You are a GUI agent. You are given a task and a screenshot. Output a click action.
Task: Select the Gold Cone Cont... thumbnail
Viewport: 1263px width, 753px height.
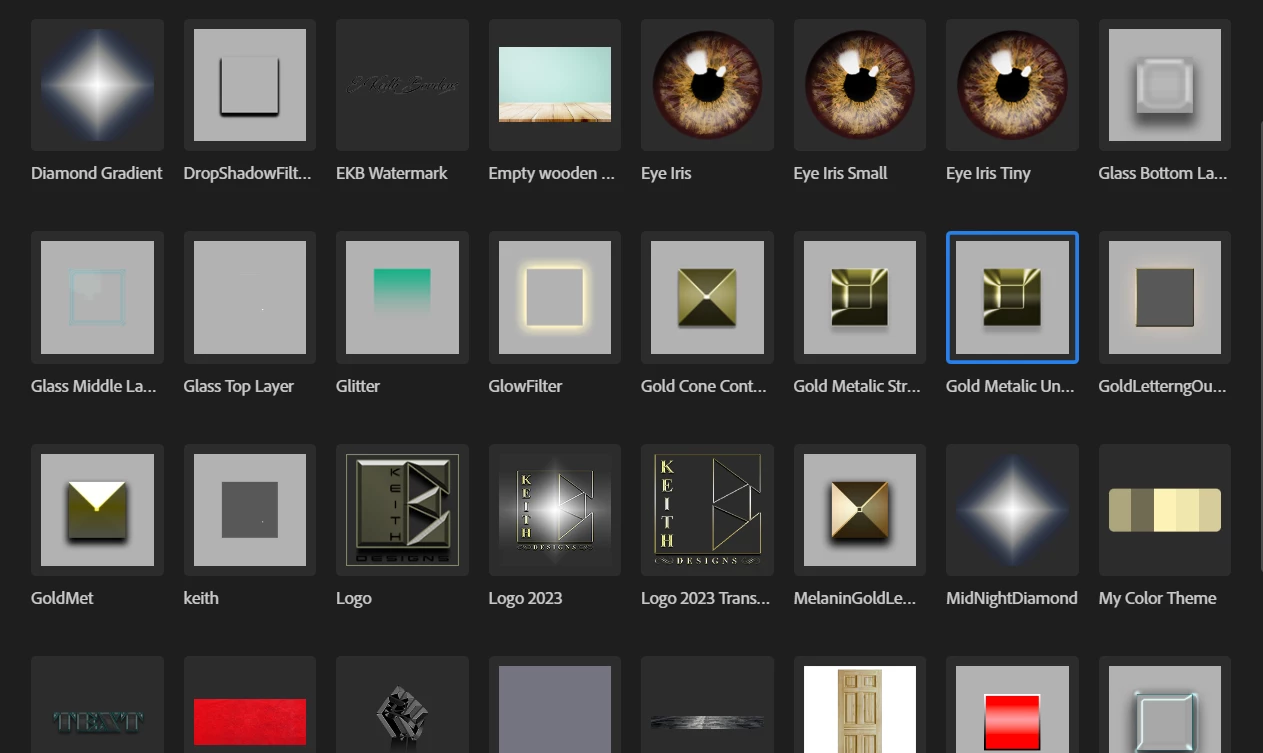pos(707,297)
